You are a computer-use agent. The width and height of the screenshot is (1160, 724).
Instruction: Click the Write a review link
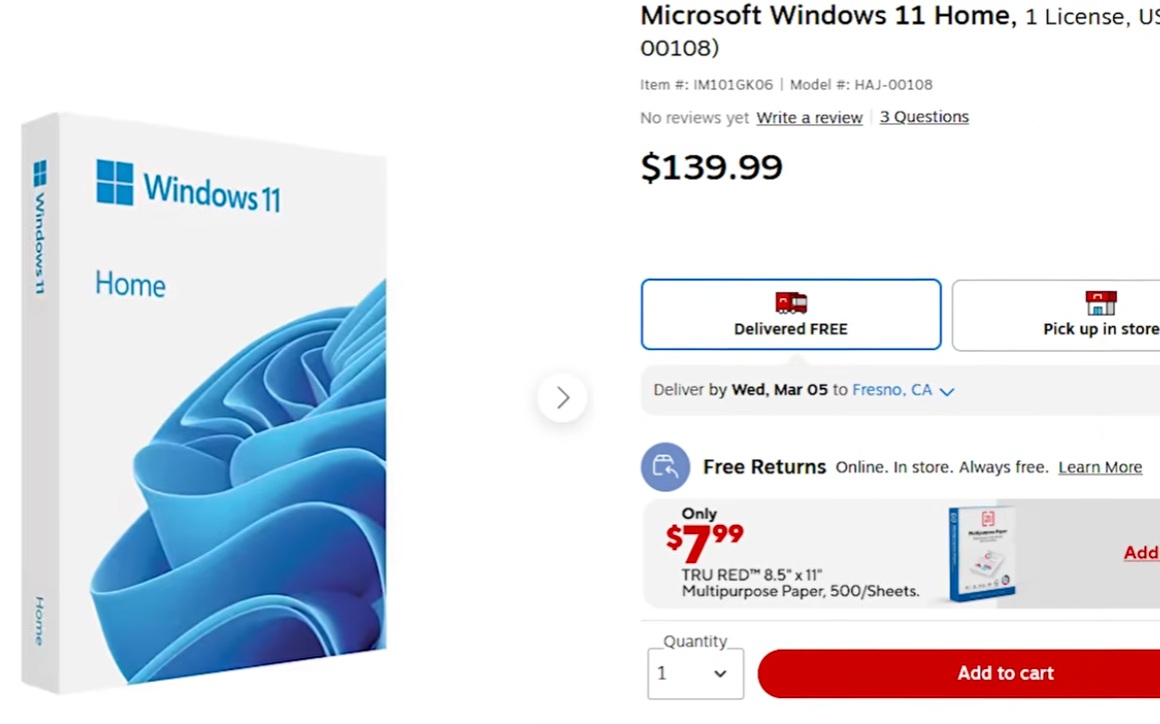click(x=809, y=118)
